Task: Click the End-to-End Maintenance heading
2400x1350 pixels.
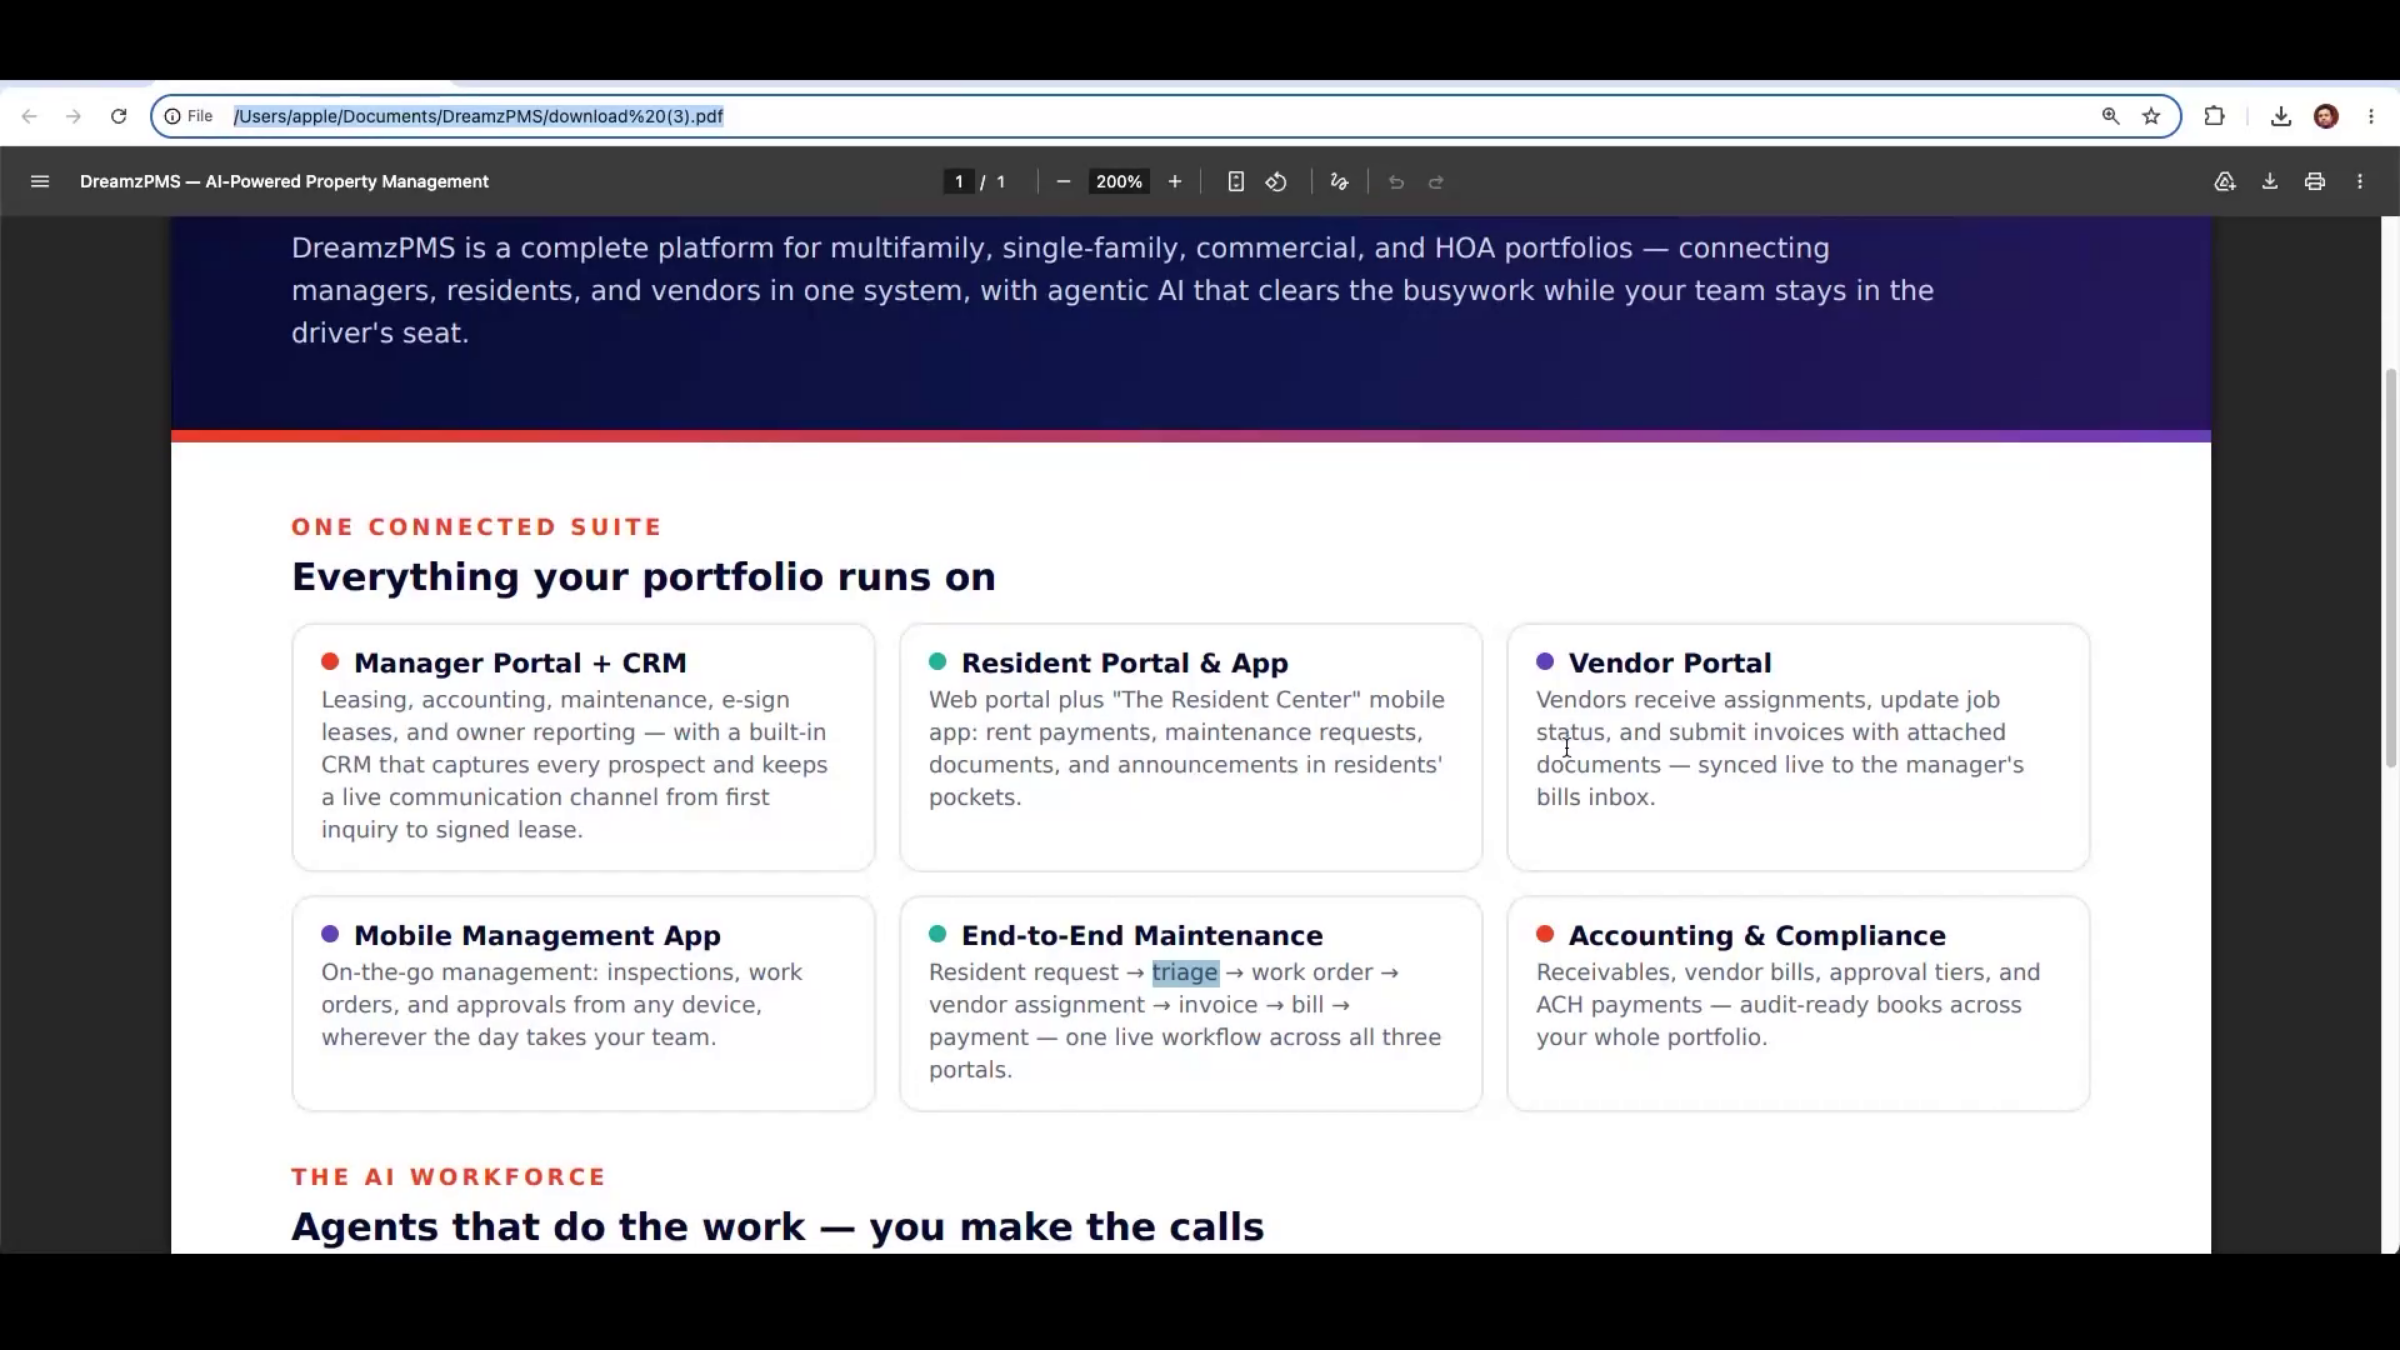Action: [x=1142, y=936]
